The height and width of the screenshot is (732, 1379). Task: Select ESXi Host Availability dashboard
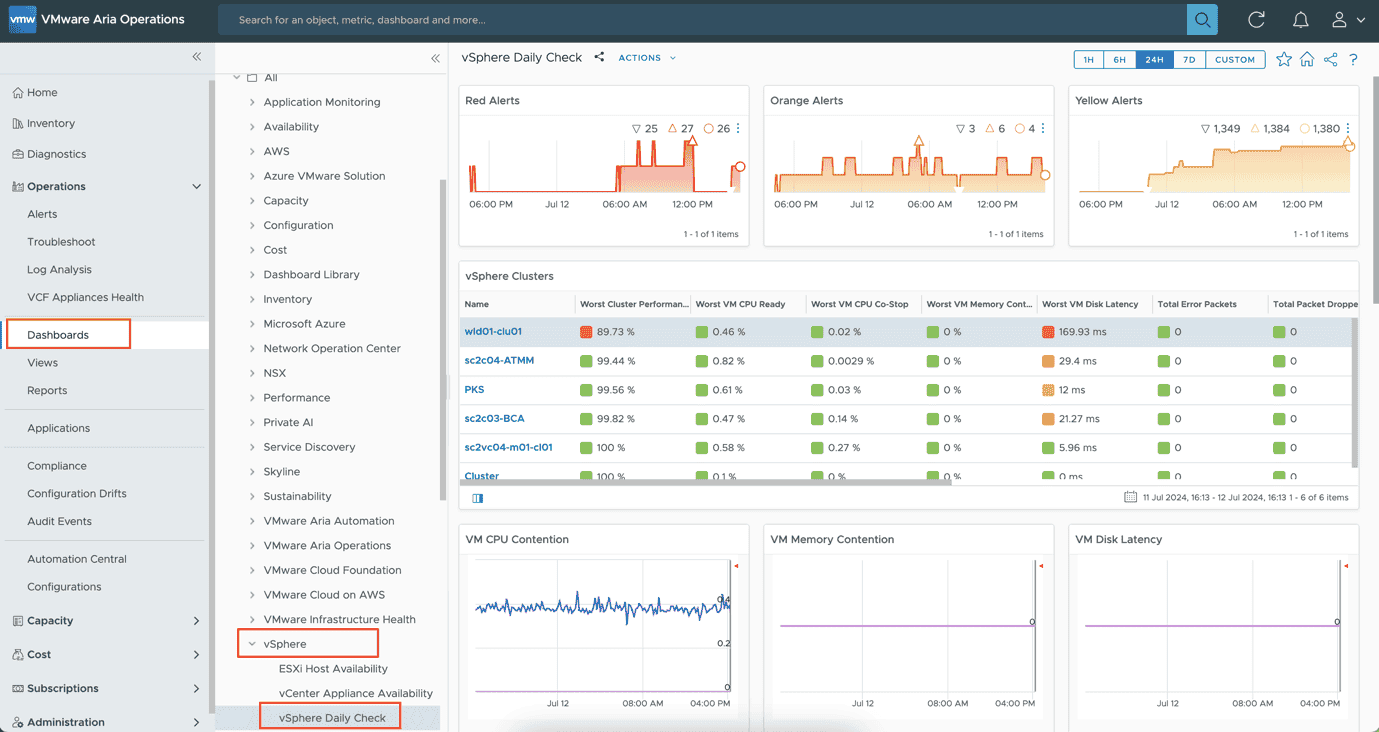pos(333,669)
